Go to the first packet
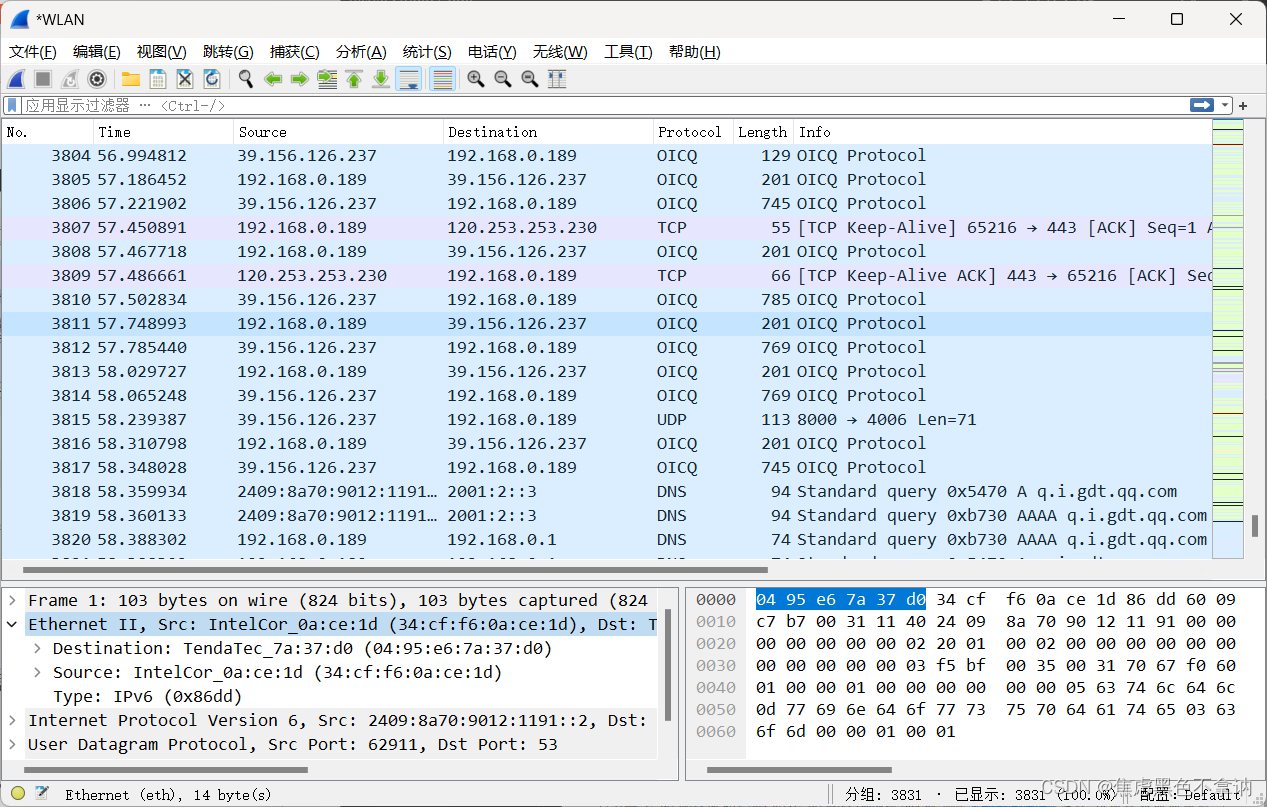This screenshot has width=1267, height=807. coord(354,79)
